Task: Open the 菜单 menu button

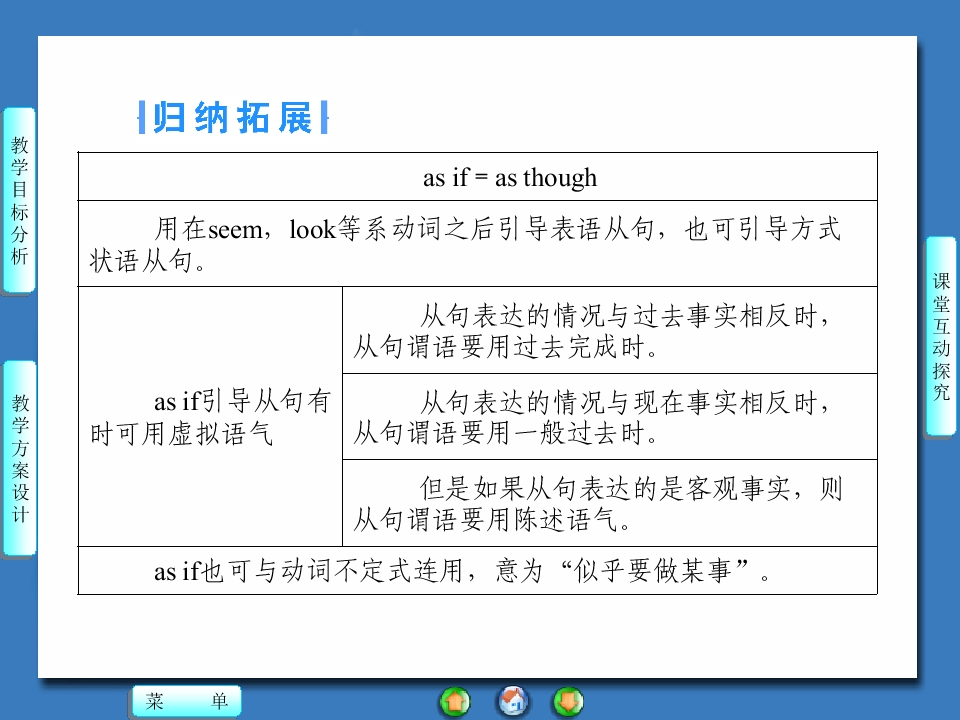Action: point(187,701)
